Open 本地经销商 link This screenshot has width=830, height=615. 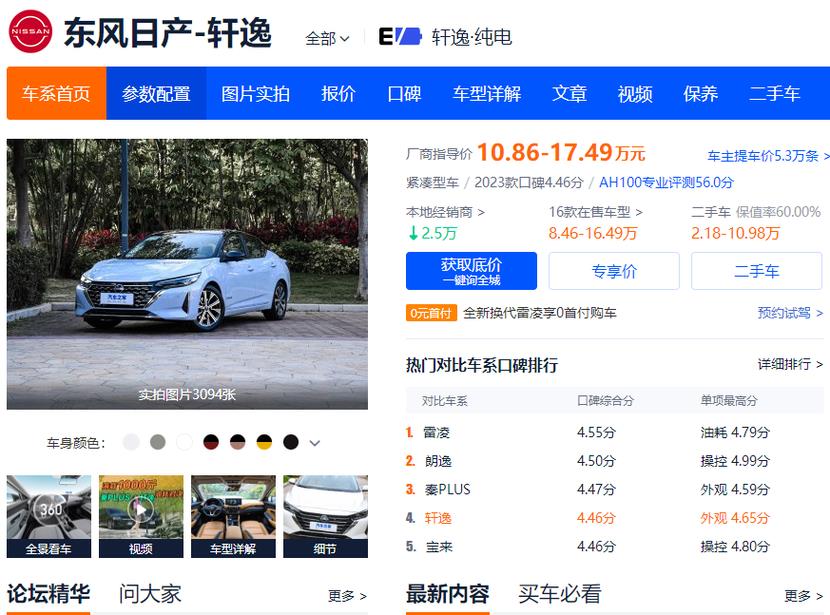[445, 212]
